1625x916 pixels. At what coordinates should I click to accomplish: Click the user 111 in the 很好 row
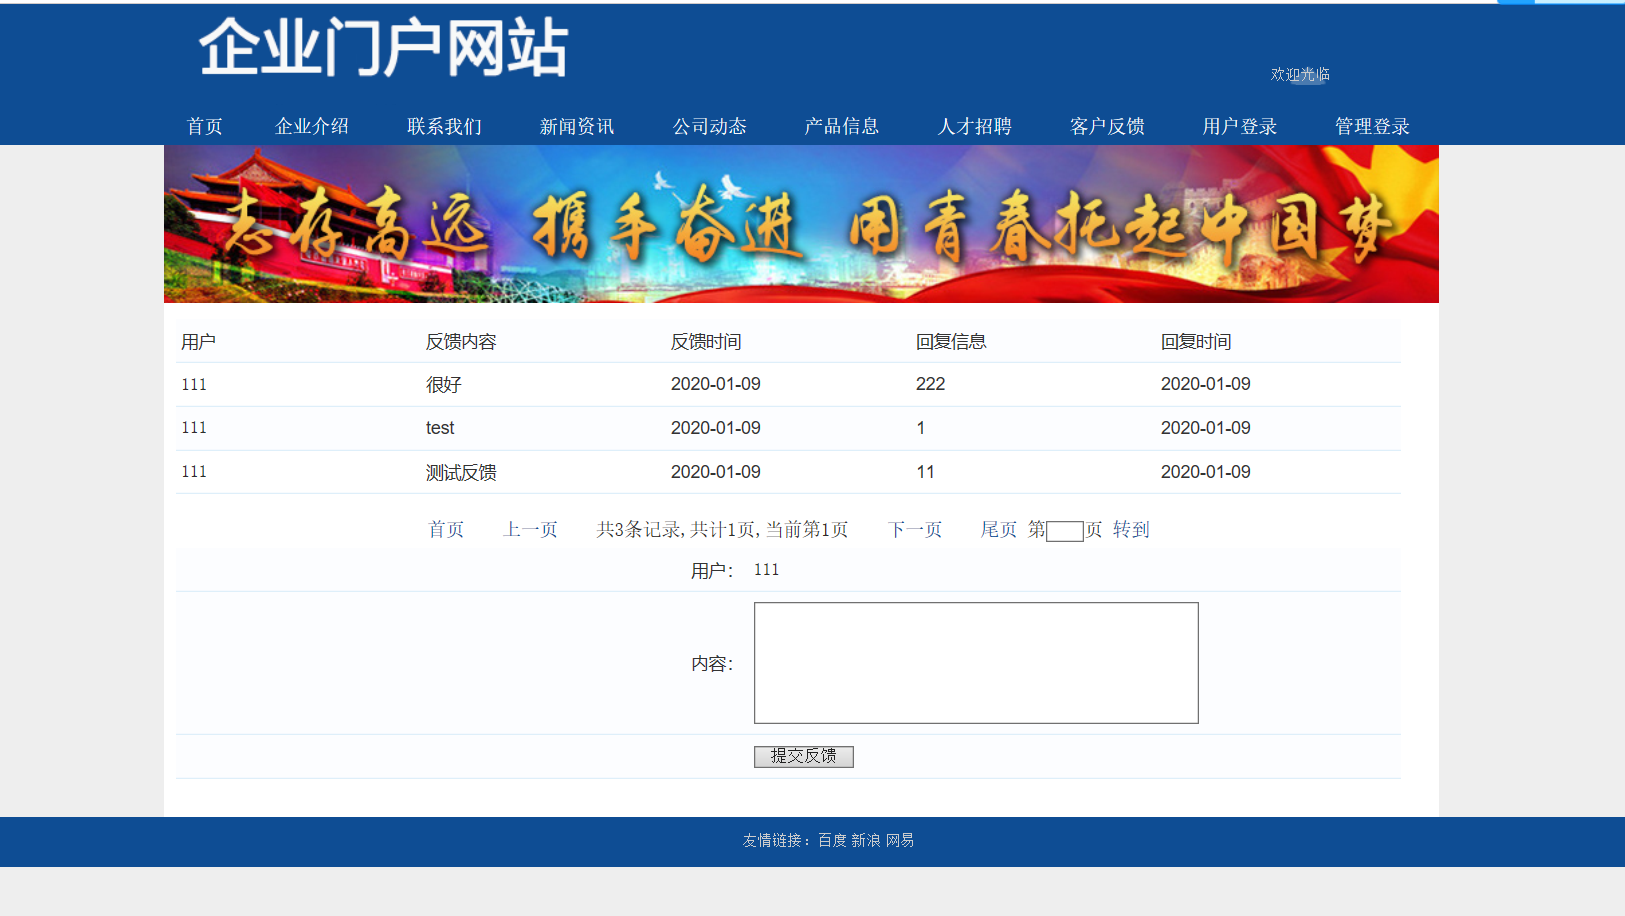coord(194,384)
